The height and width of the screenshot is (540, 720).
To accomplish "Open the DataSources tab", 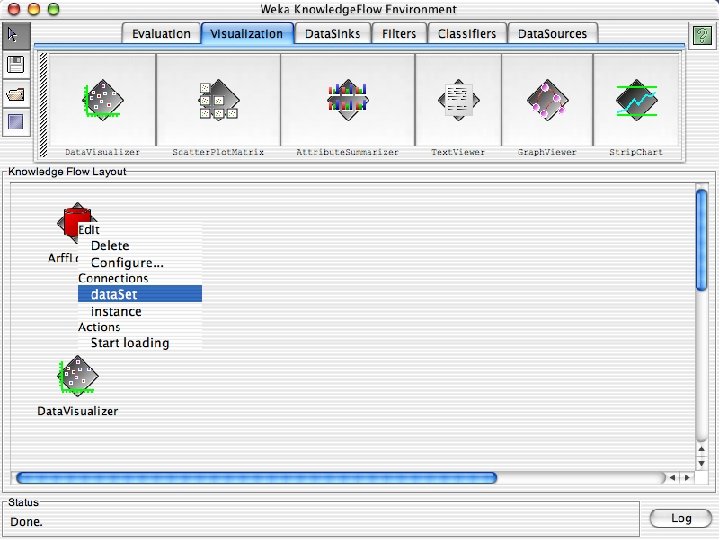I will [552, 34].
